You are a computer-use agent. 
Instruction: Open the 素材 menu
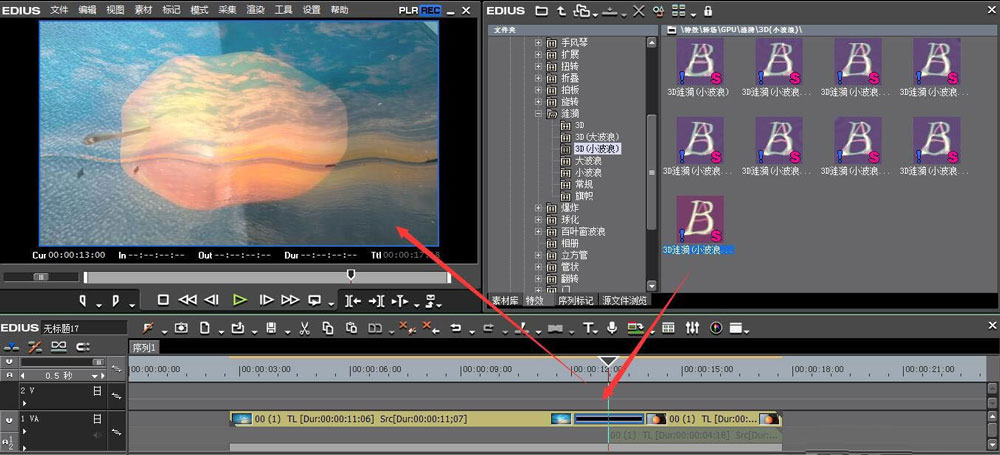(143, 10)
